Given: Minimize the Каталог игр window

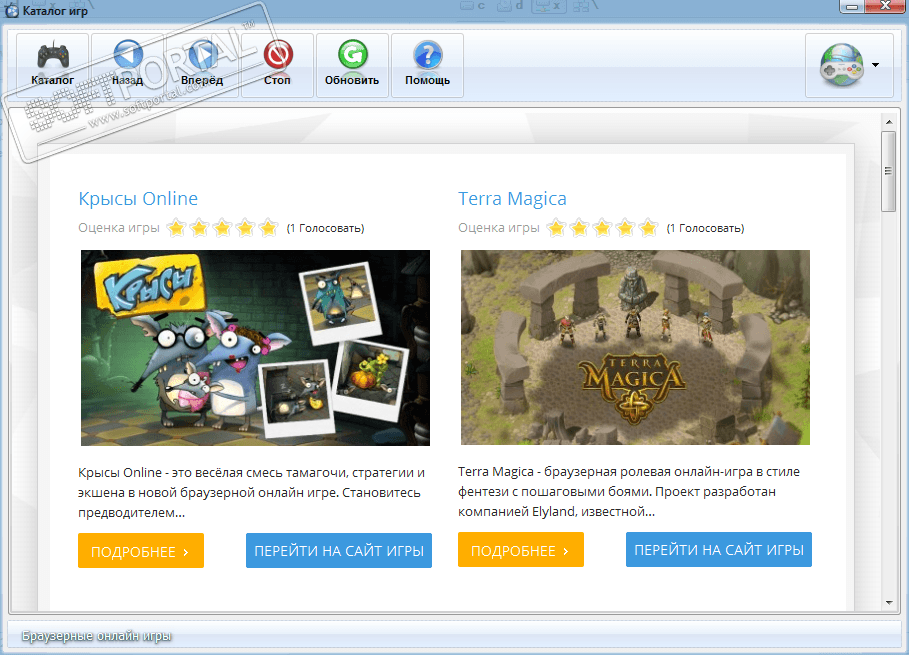Looking at the screenshot, I should [x=852, y=6].
